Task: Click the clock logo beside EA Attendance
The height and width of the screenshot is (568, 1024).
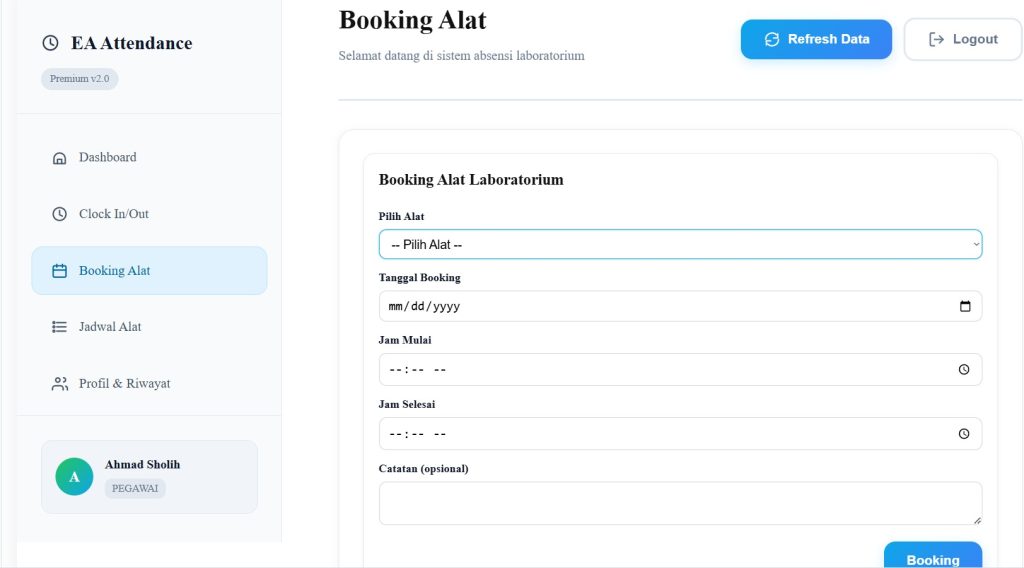Action: click(50, 43)
